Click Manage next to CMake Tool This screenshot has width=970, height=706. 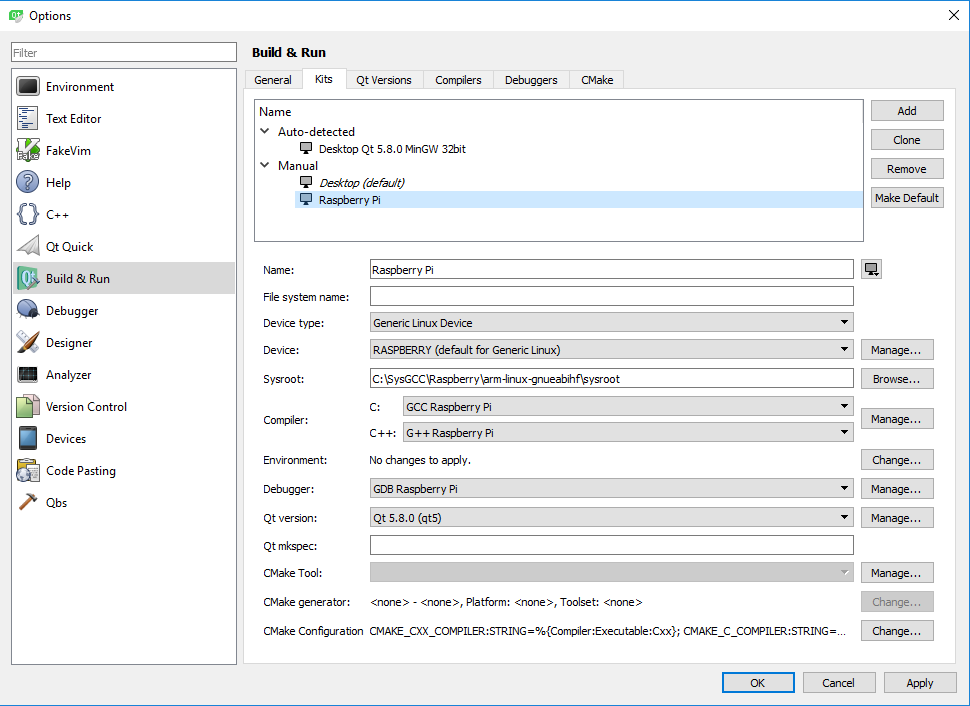click(896, 572)
